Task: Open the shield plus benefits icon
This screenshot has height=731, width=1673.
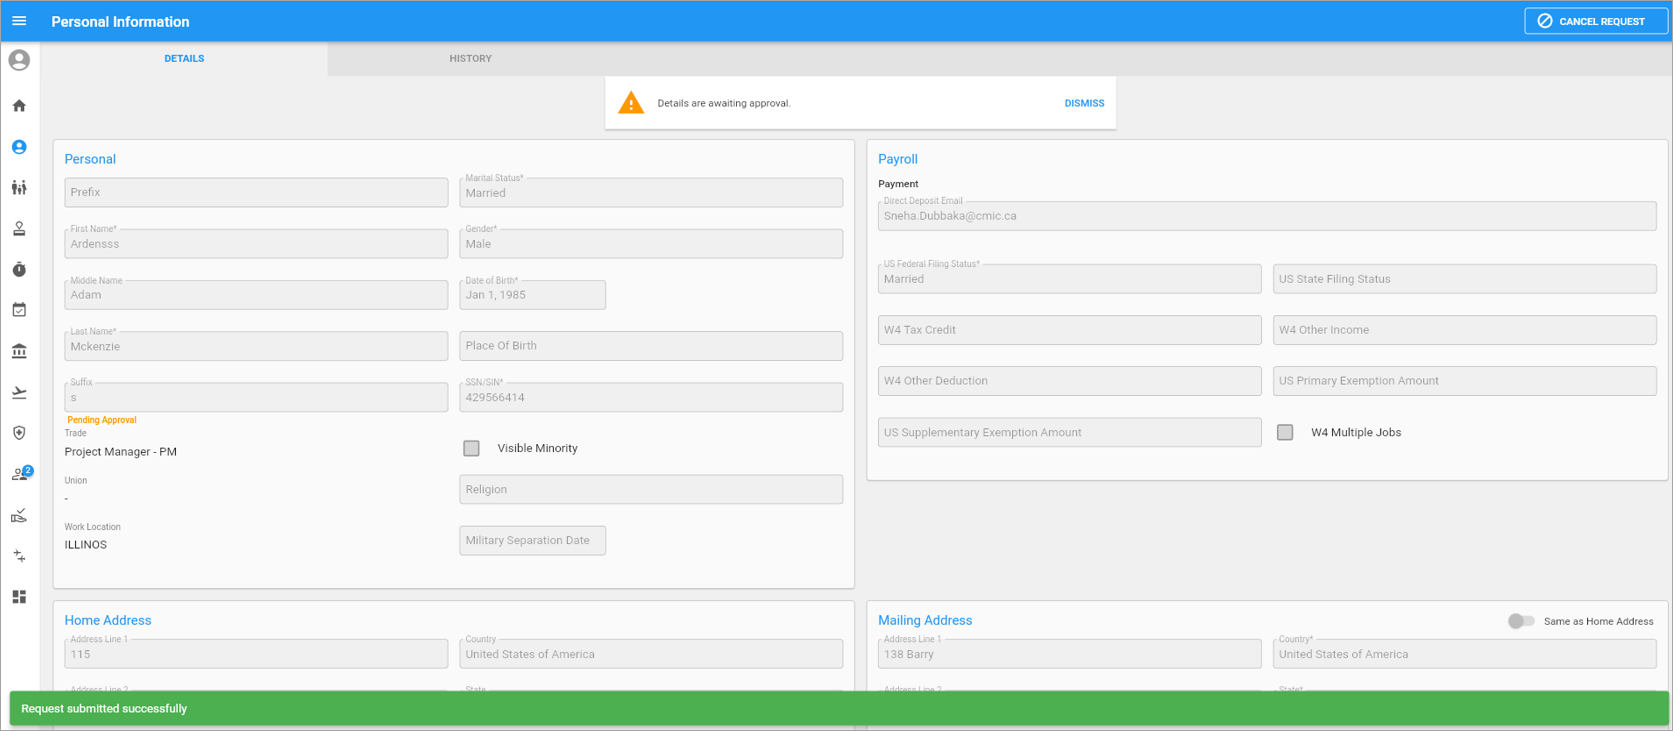Action: click(x=19, y=433)
